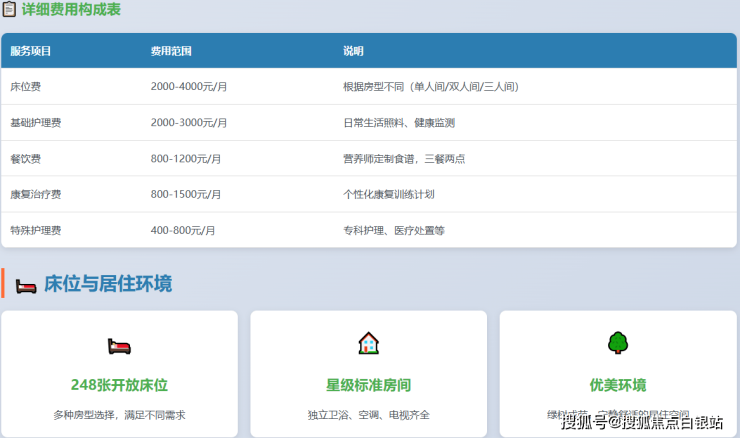Viewport: 740px width, 438px height.
Task: Click the red bed icon above 248张开放床位
Action: pyautogui.click(x=119, y=346)
